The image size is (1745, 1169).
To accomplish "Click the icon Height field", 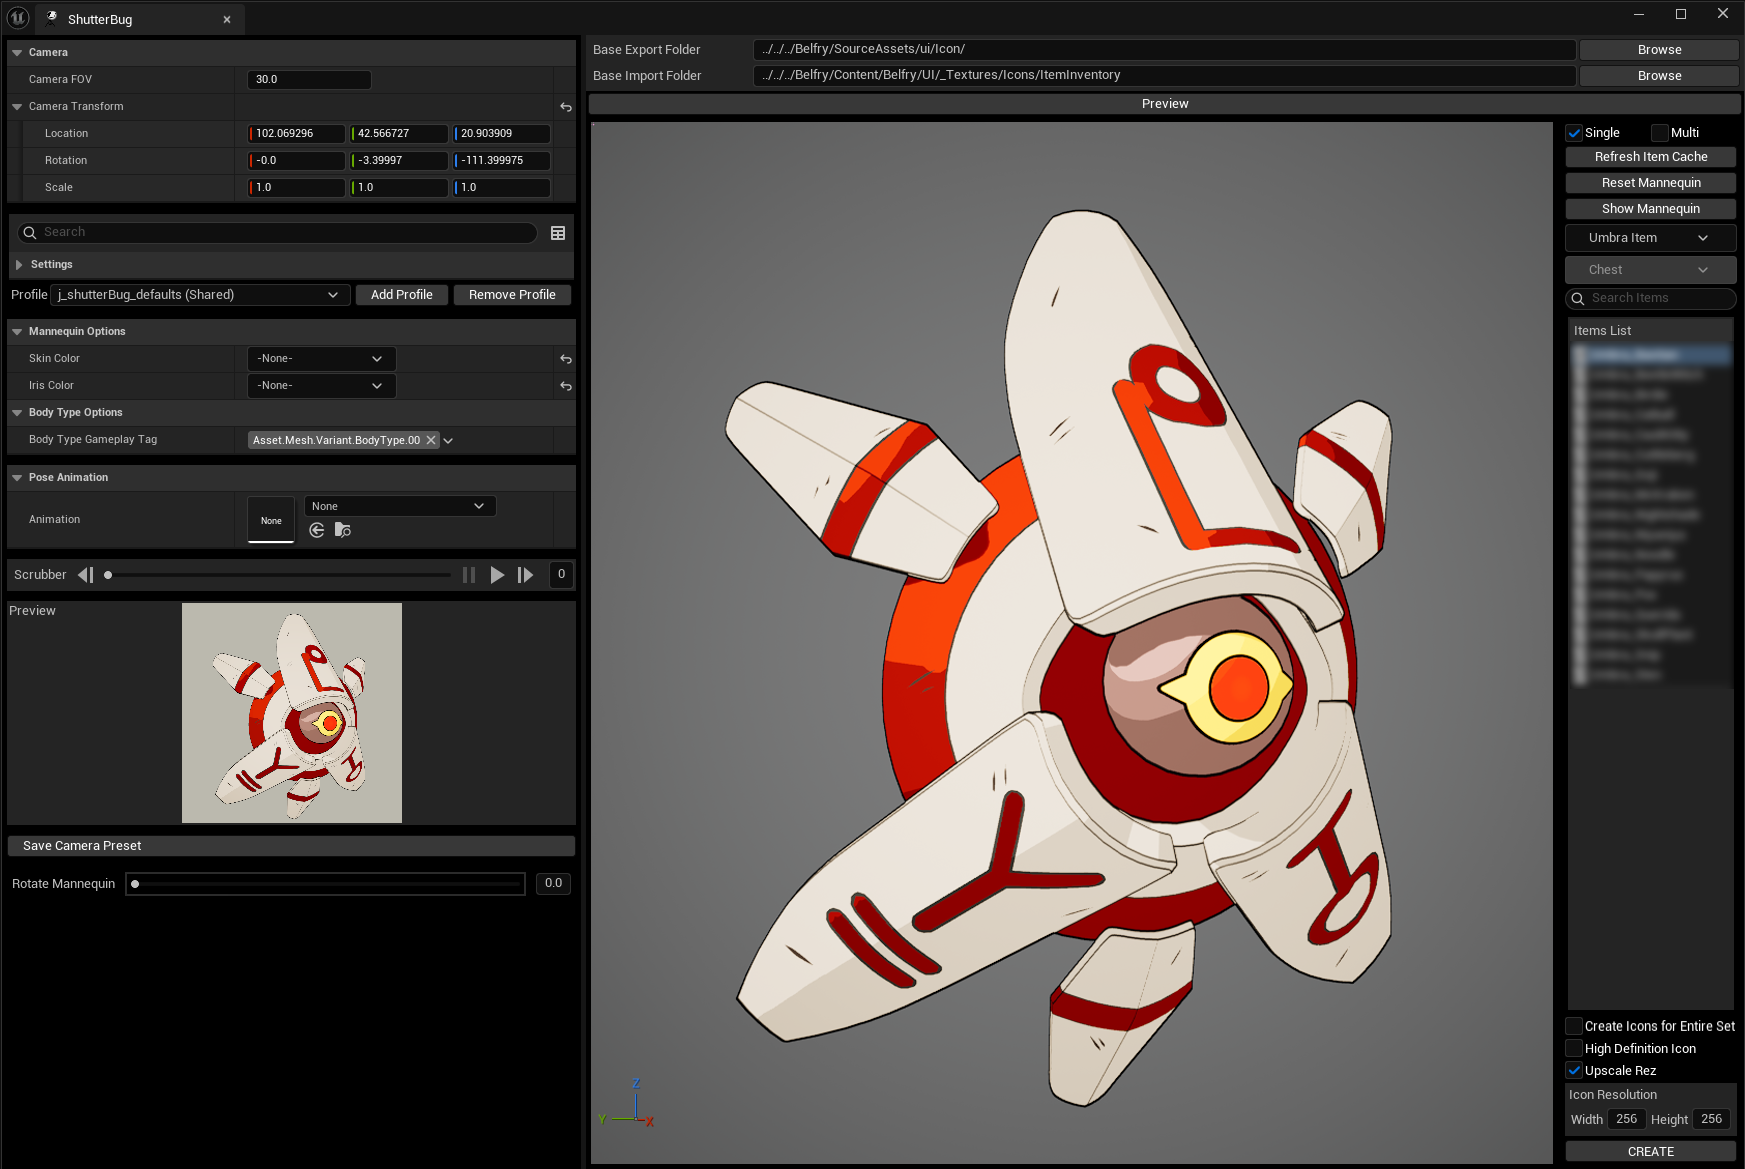I will tap(1711, 1120).
